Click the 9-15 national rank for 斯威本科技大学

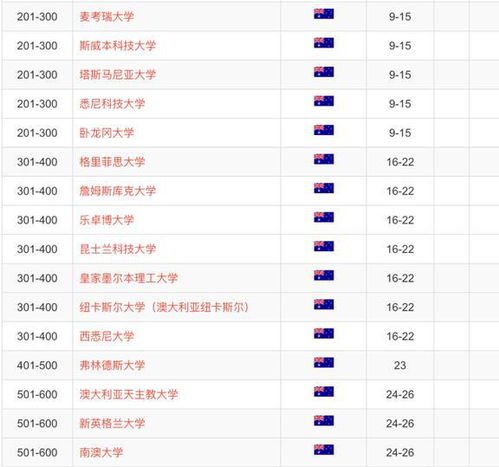(400, 46)
